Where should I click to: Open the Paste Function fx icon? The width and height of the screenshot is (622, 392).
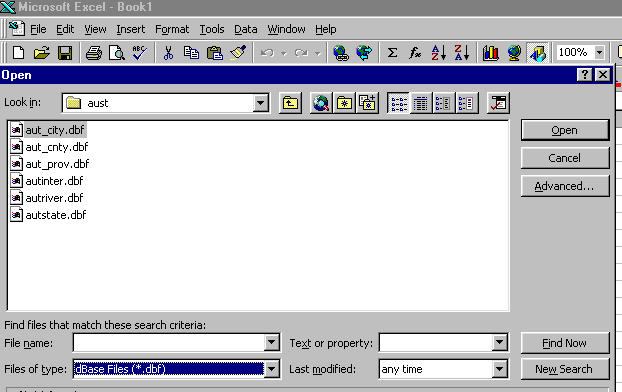tap(415, 52)
